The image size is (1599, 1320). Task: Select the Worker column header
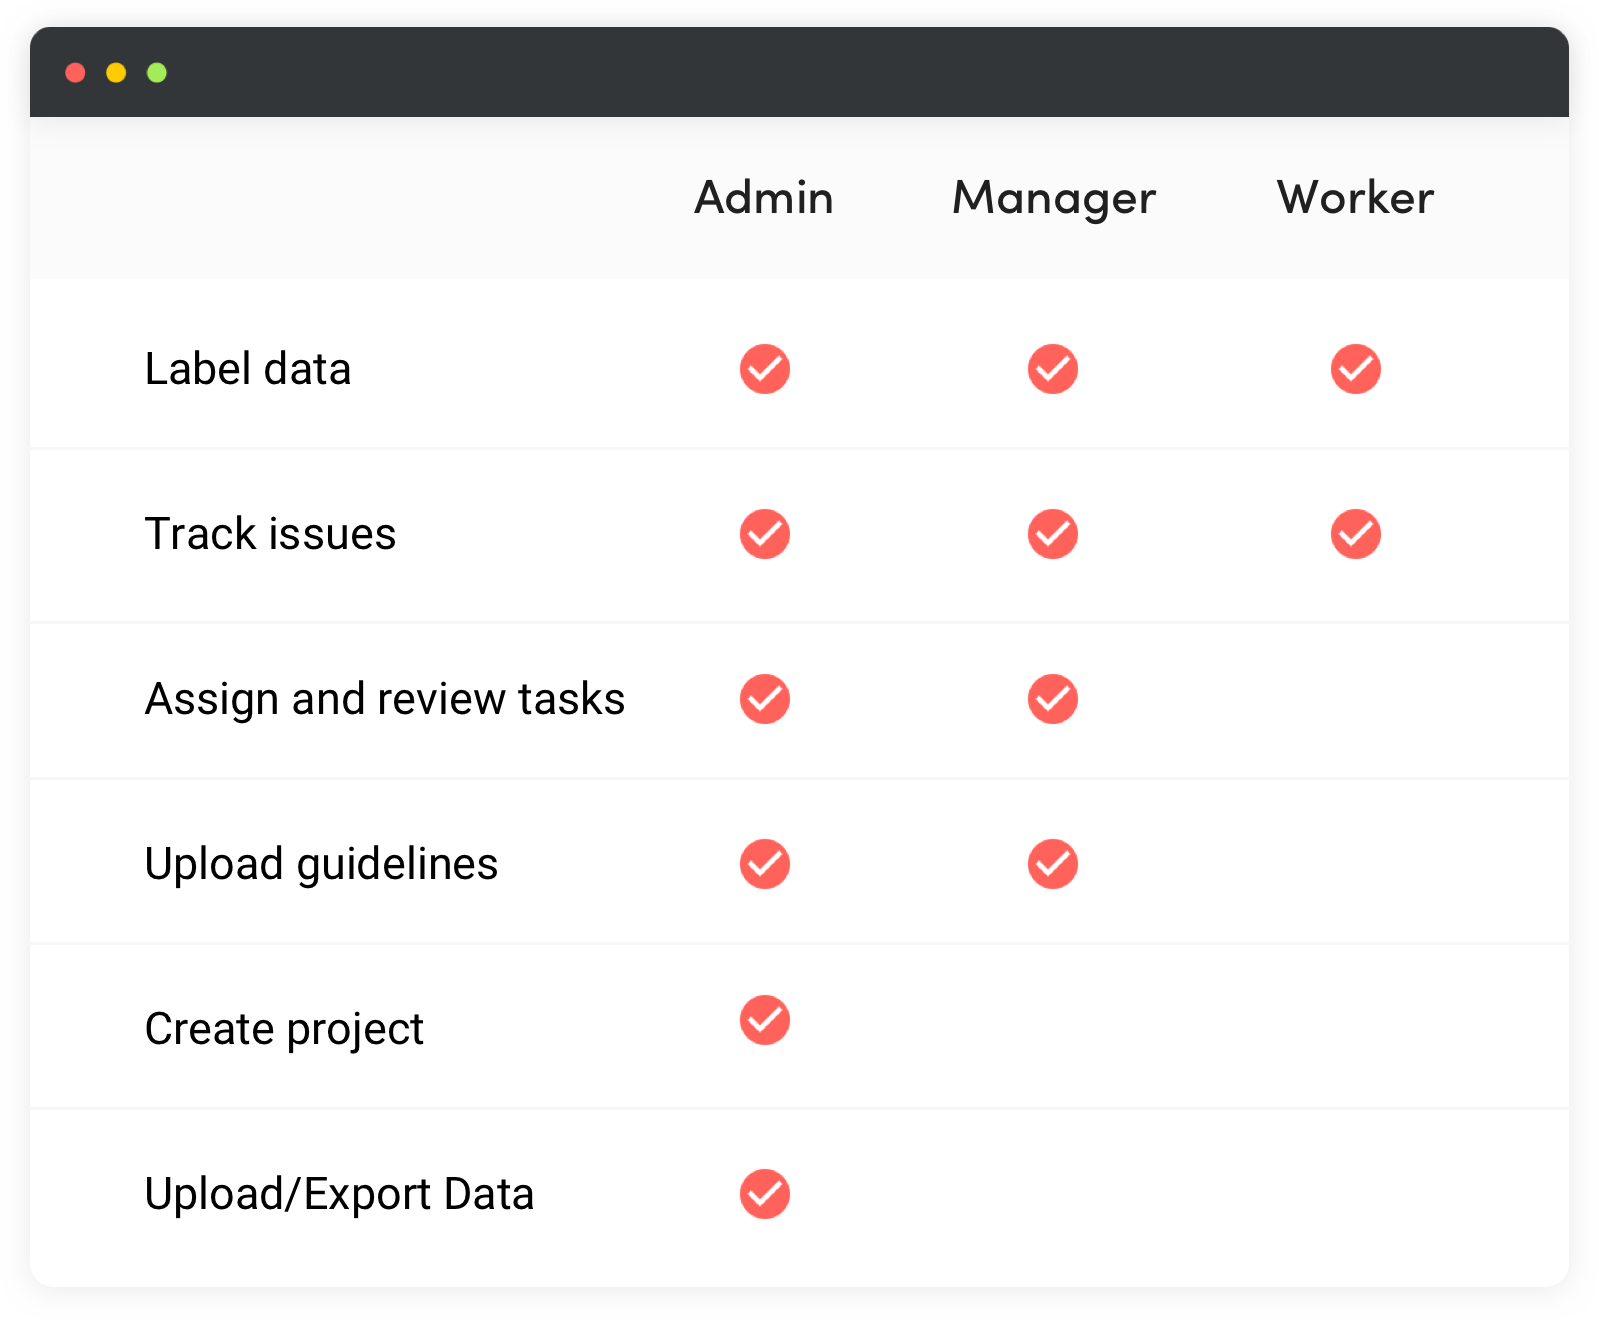click(x=1356, y=197)
